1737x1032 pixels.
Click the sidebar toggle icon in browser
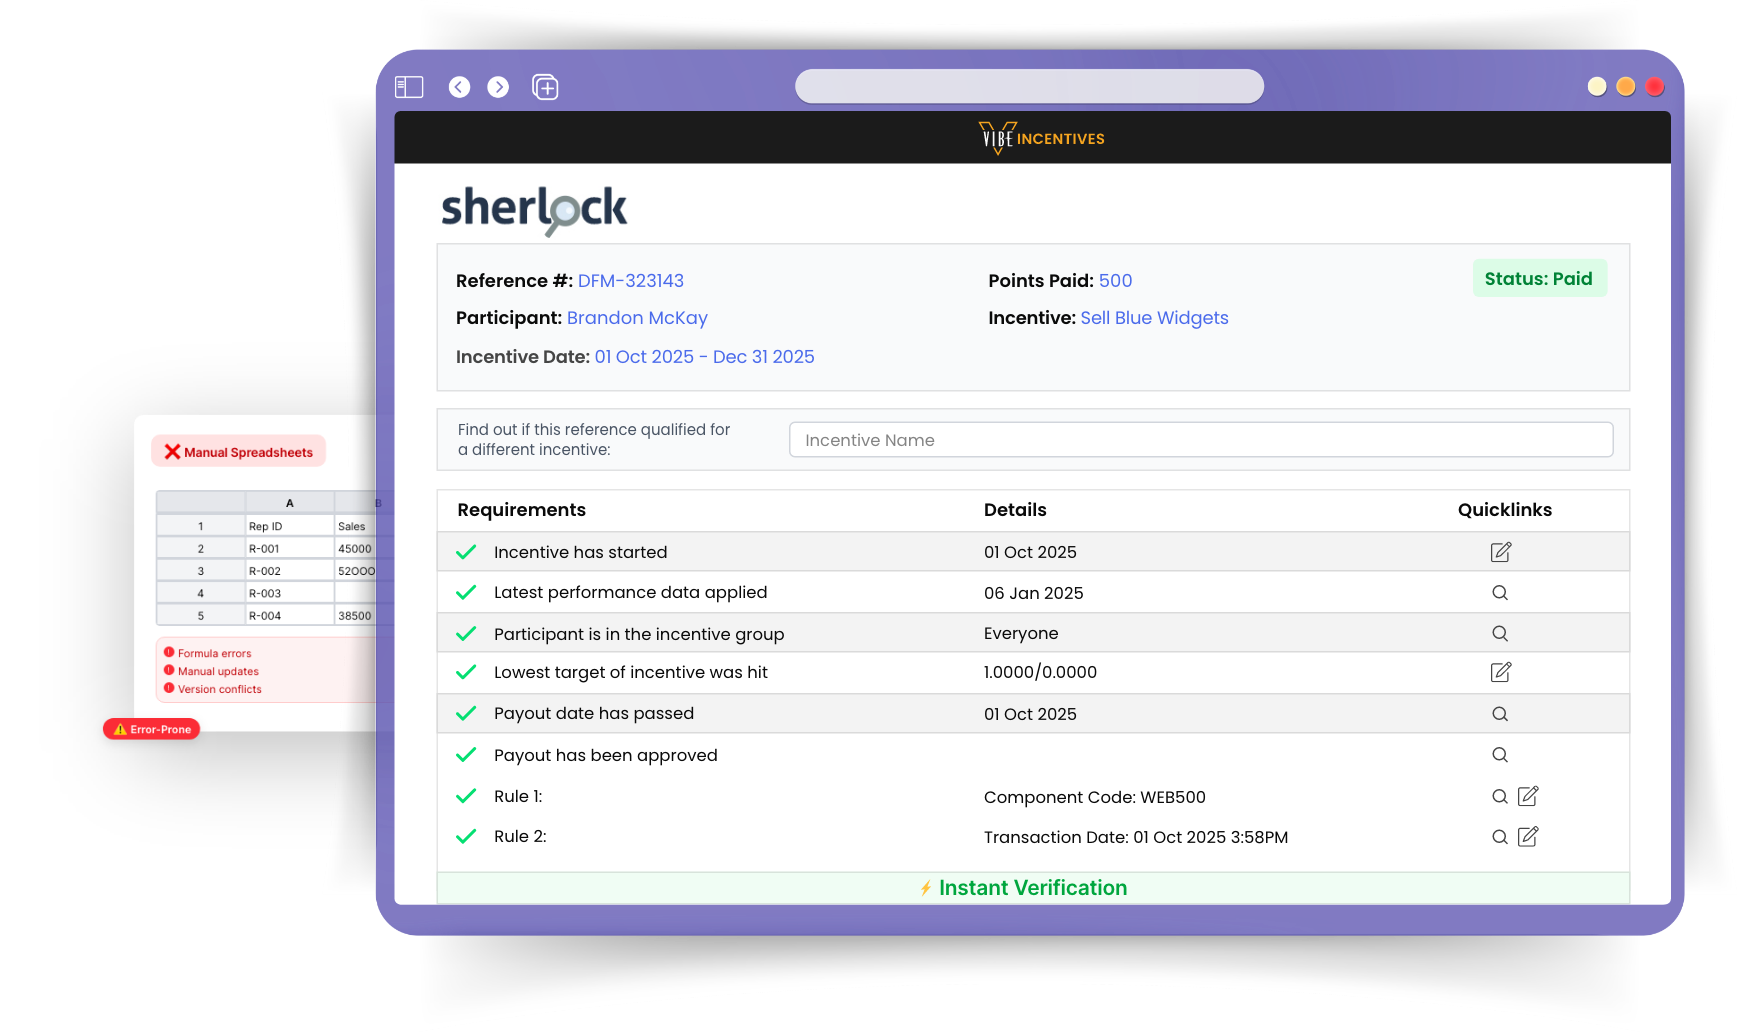tap(409, 87)
